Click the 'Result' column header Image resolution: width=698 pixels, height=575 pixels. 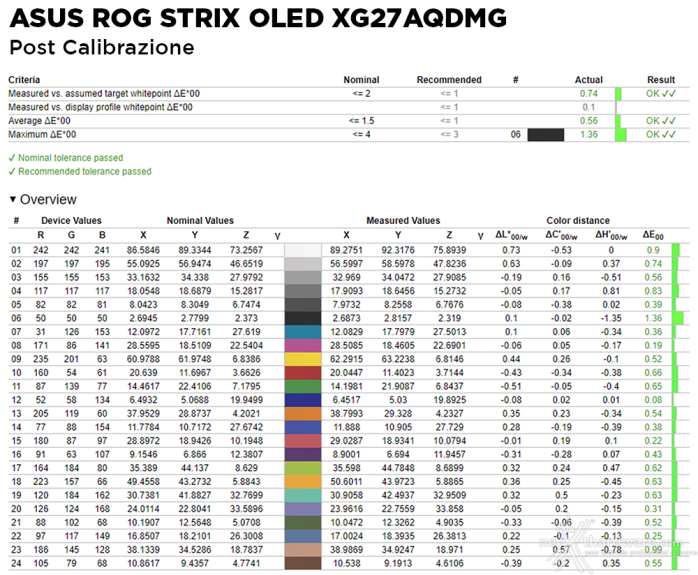pos(661,80)
